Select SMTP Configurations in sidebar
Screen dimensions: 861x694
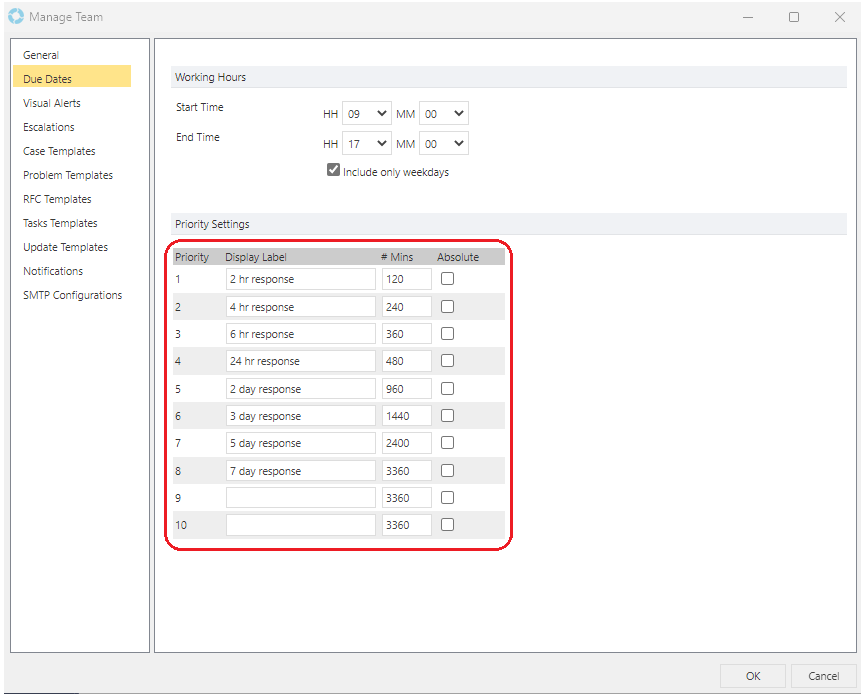pyautogui.click(x=72, y=295)
